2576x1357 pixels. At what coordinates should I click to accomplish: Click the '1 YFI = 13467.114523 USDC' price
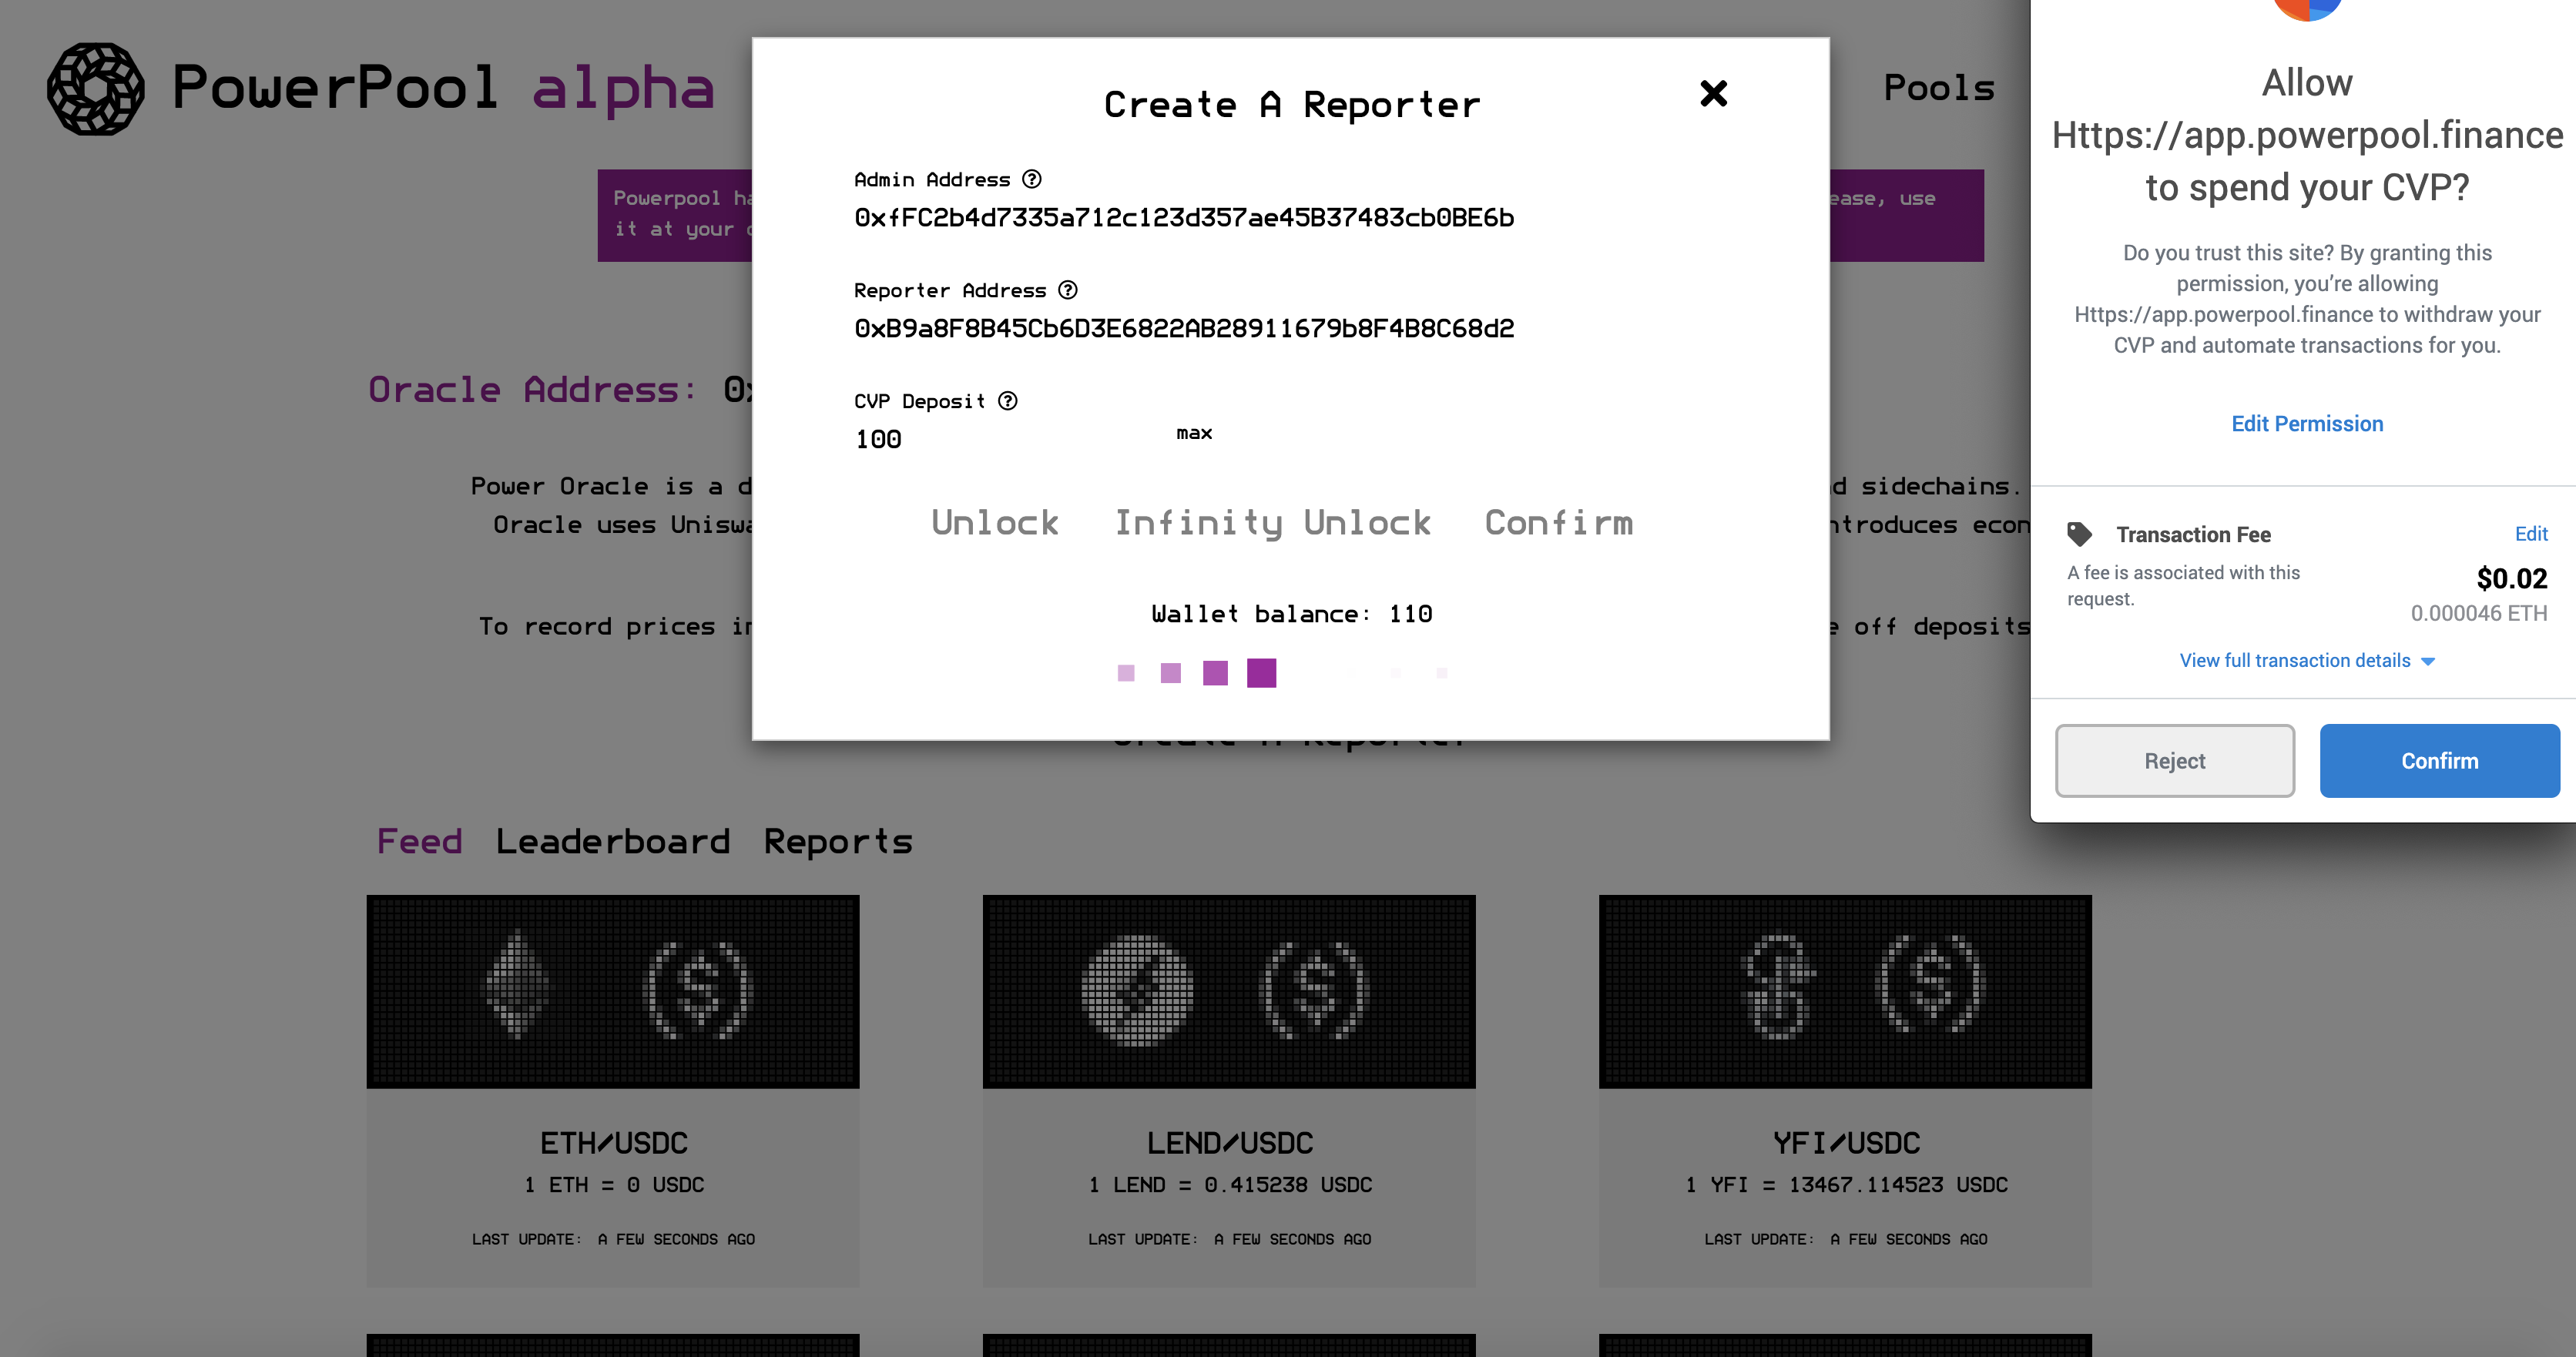coord(1846,1185)
